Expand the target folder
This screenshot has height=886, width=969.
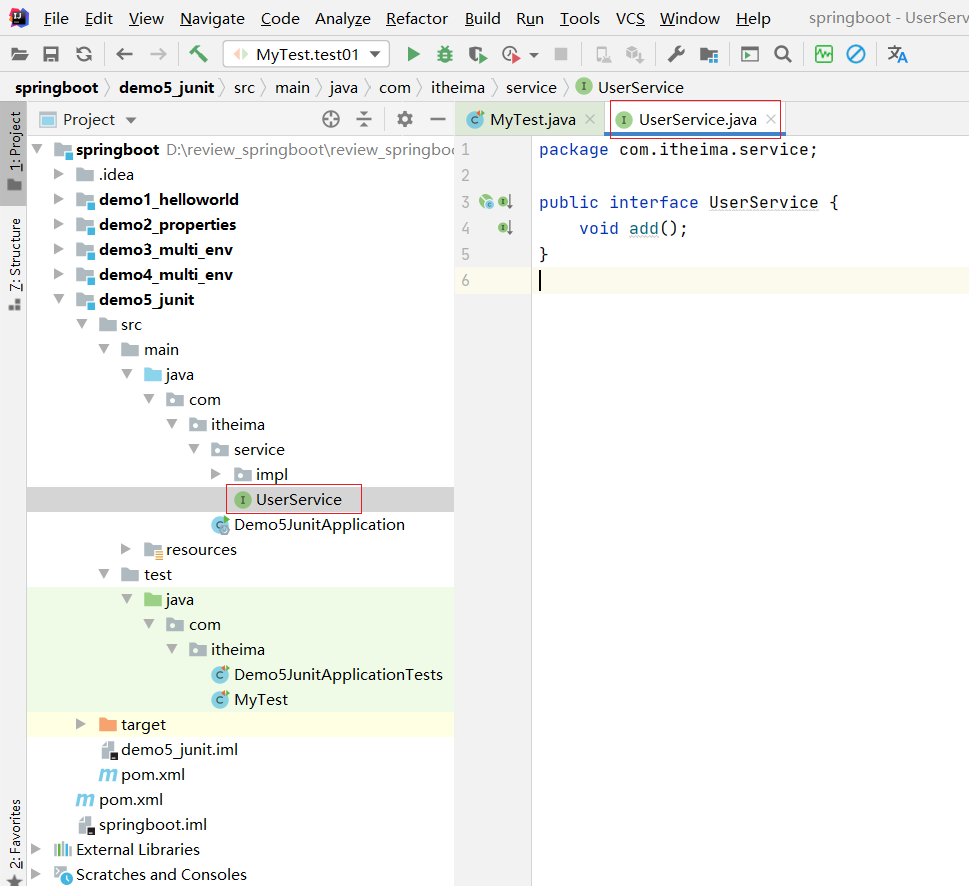coord(82,724)
